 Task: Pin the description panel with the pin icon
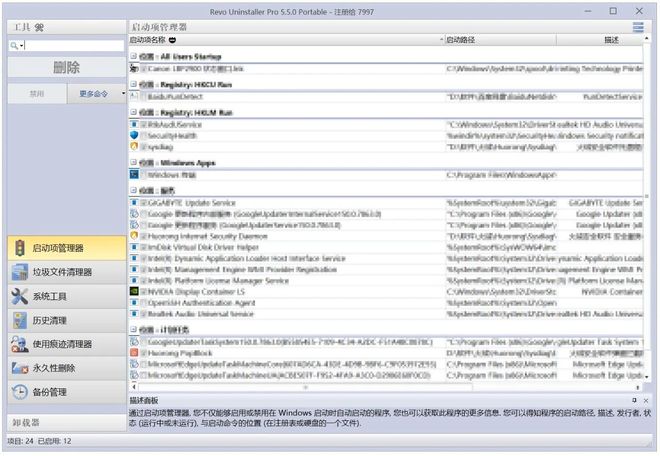[x=634, y=400]
